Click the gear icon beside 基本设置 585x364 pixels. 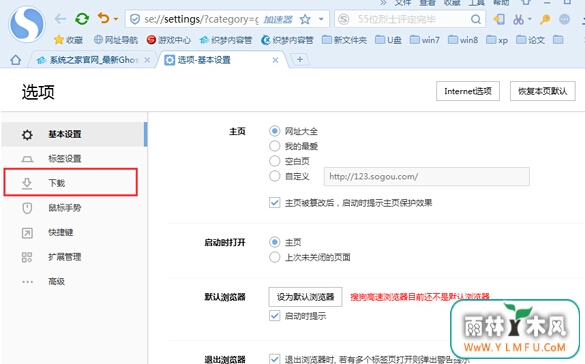[27, 135]
